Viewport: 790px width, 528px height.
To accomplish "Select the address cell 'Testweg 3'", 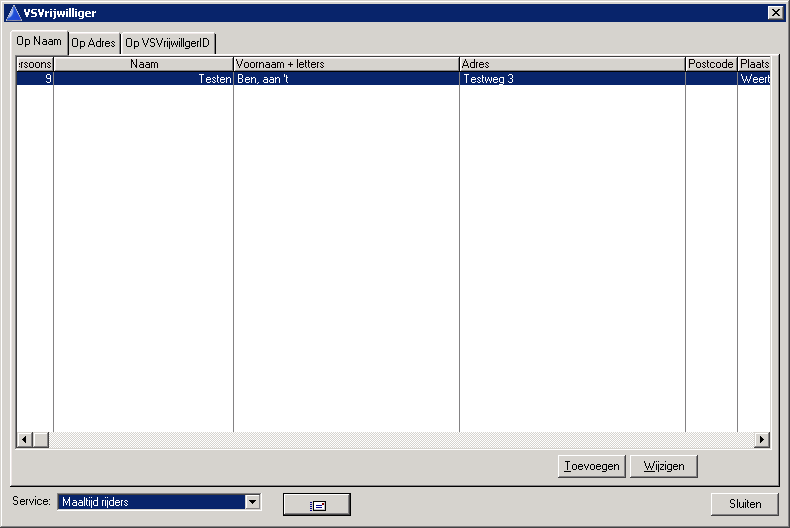I will [572, 79].
